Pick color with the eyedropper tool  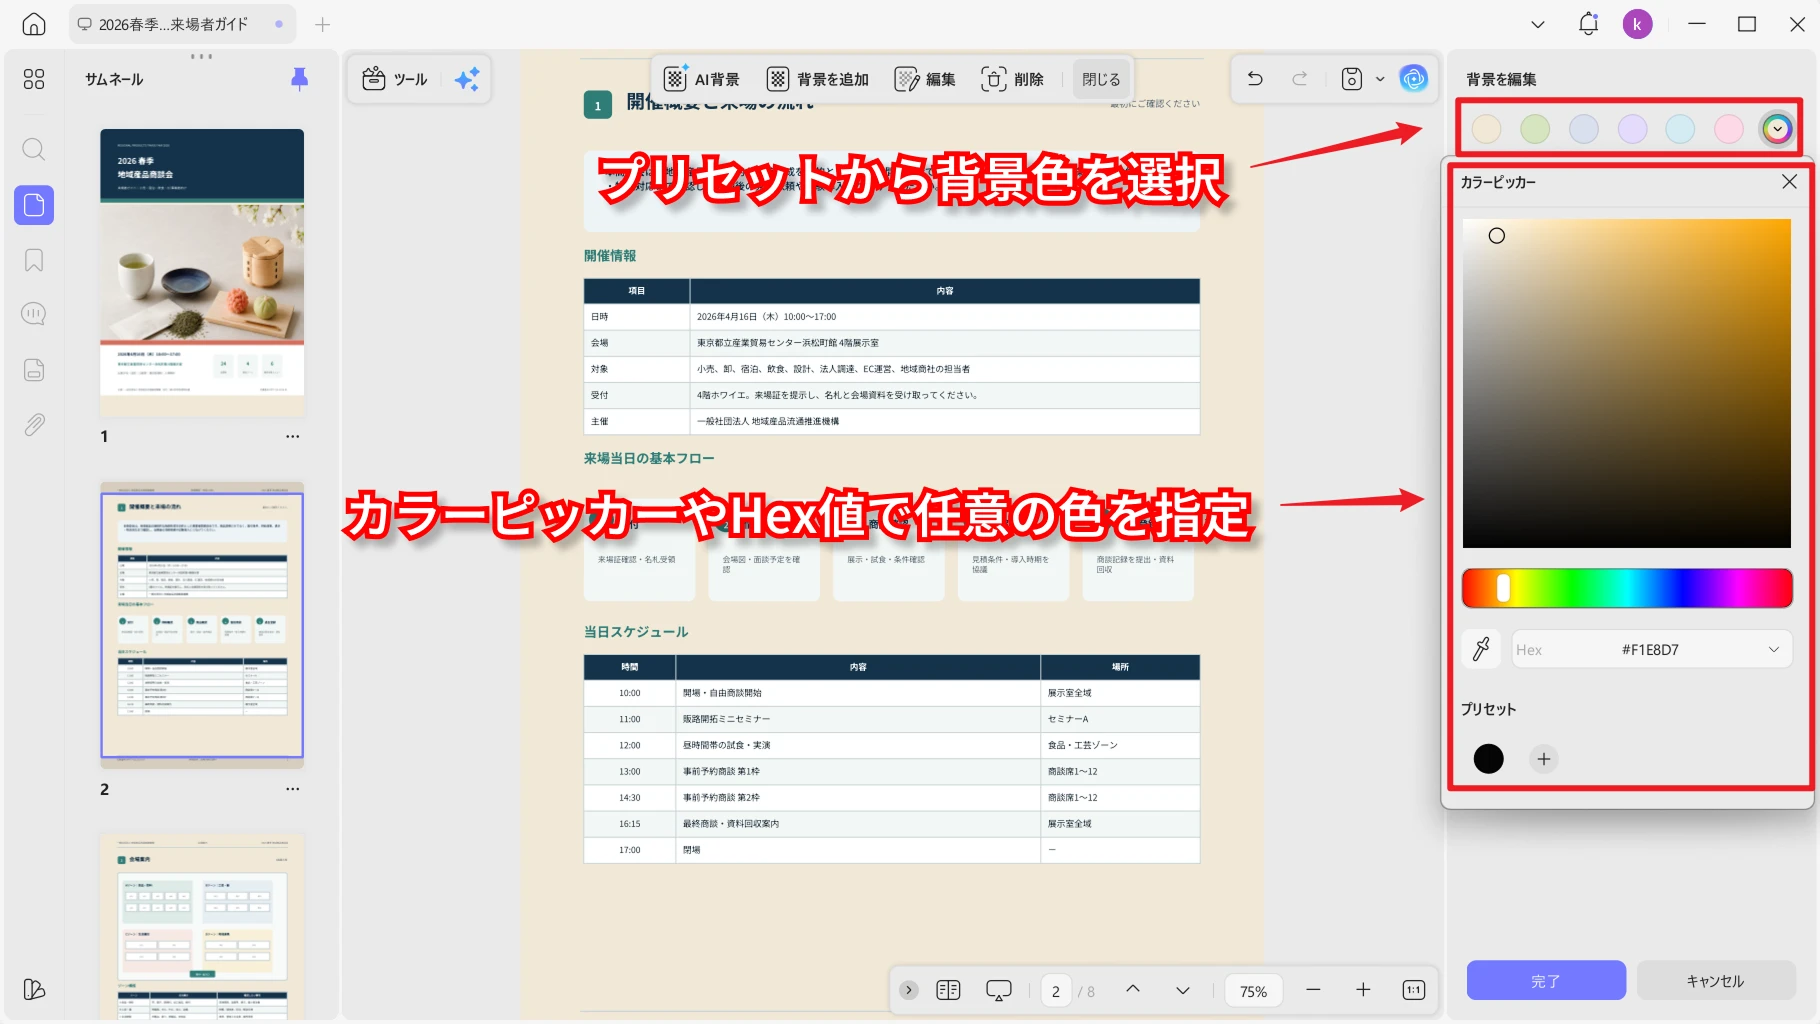(x=1482, y=649)
